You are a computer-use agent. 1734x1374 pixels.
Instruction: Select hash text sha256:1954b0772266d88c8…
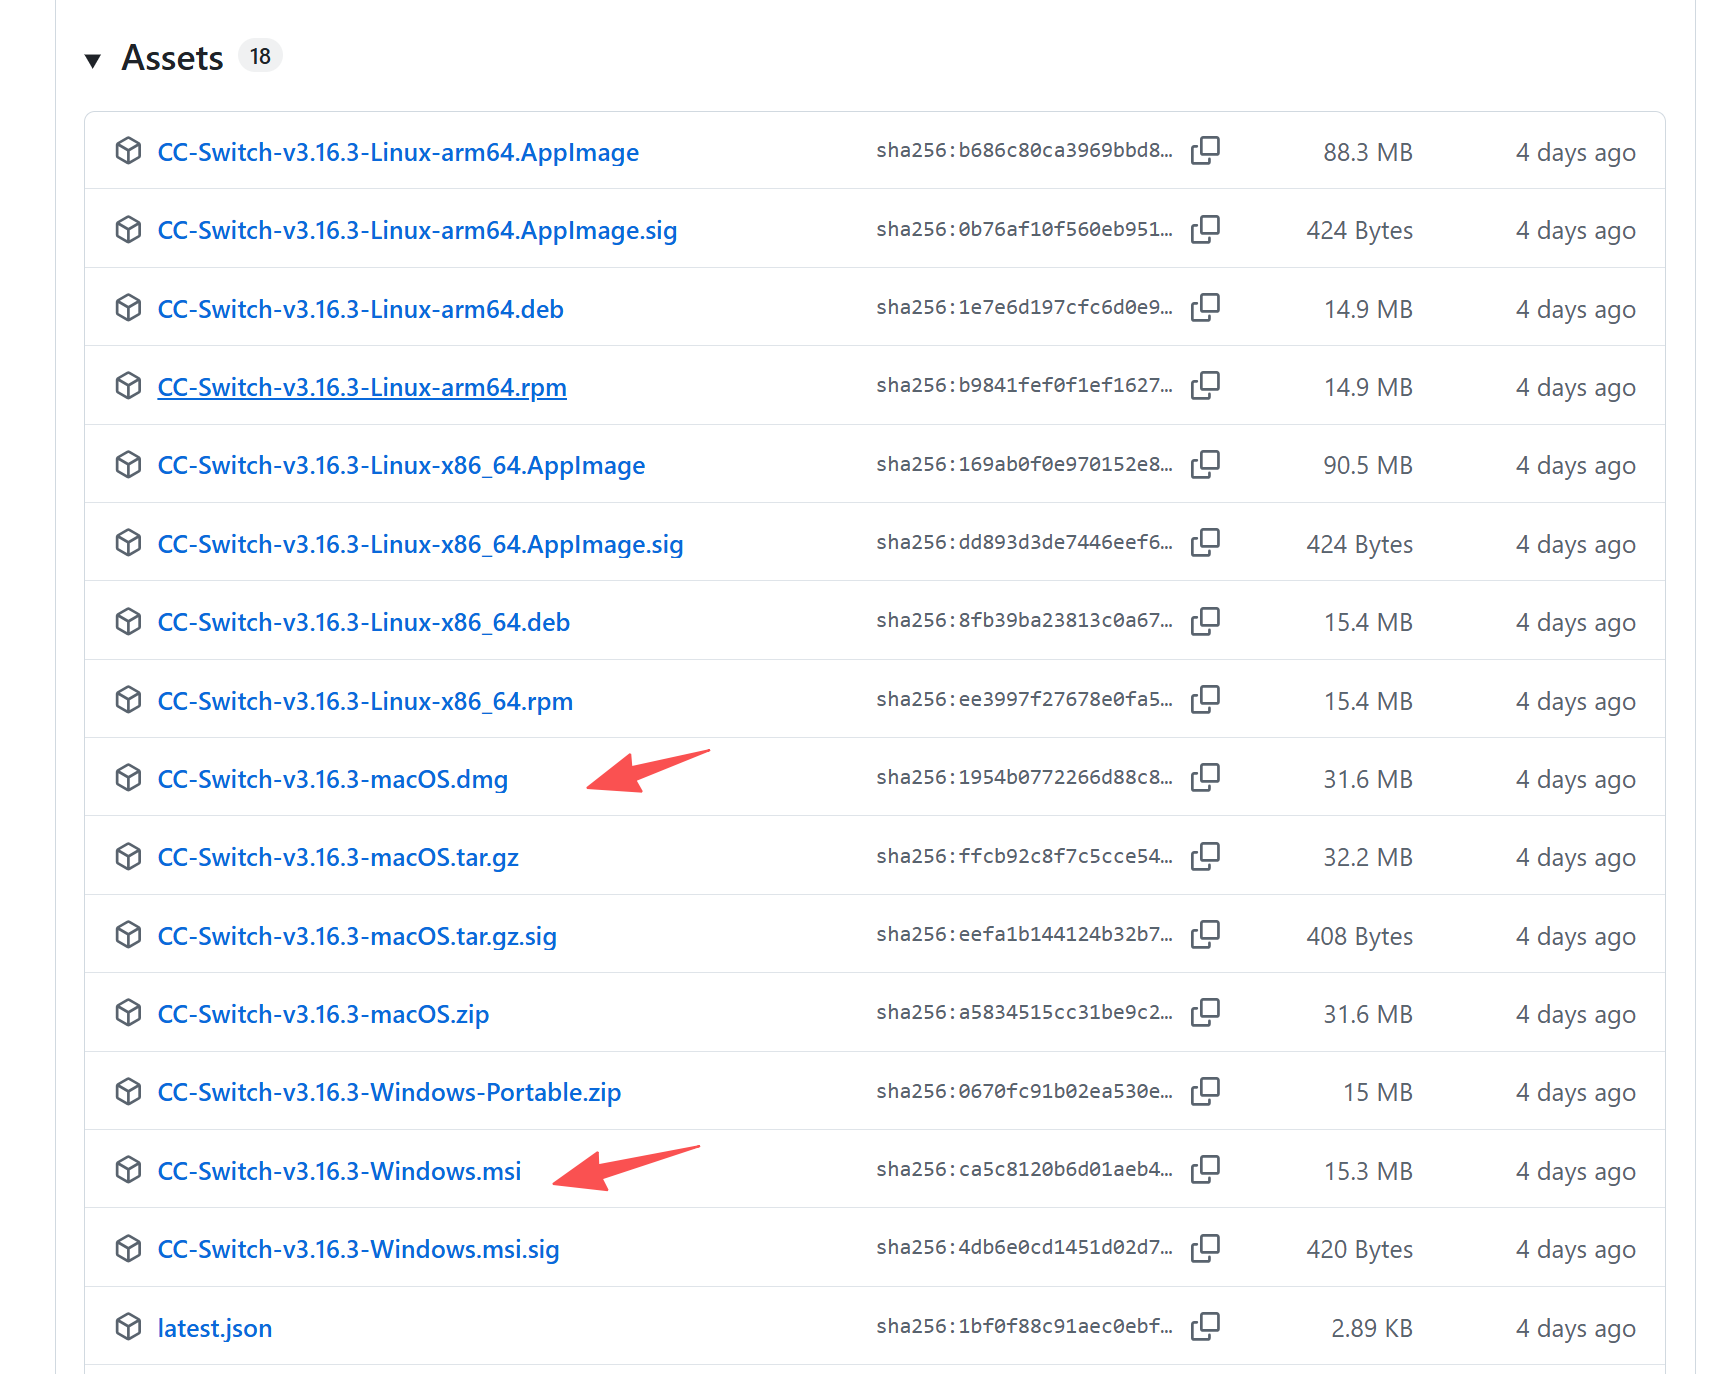[x=1024, y=778]
